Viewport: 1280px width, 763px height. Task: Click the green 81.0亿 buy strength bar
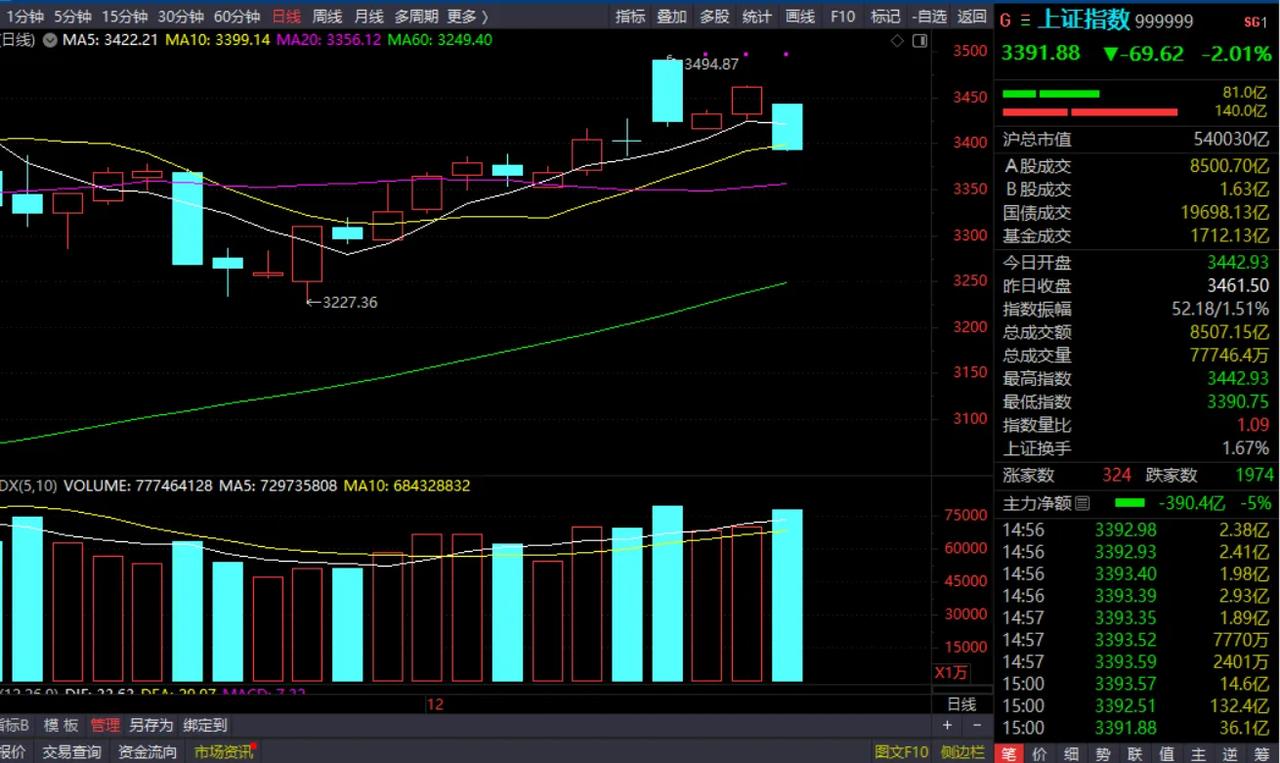(x=1050, y=94)
